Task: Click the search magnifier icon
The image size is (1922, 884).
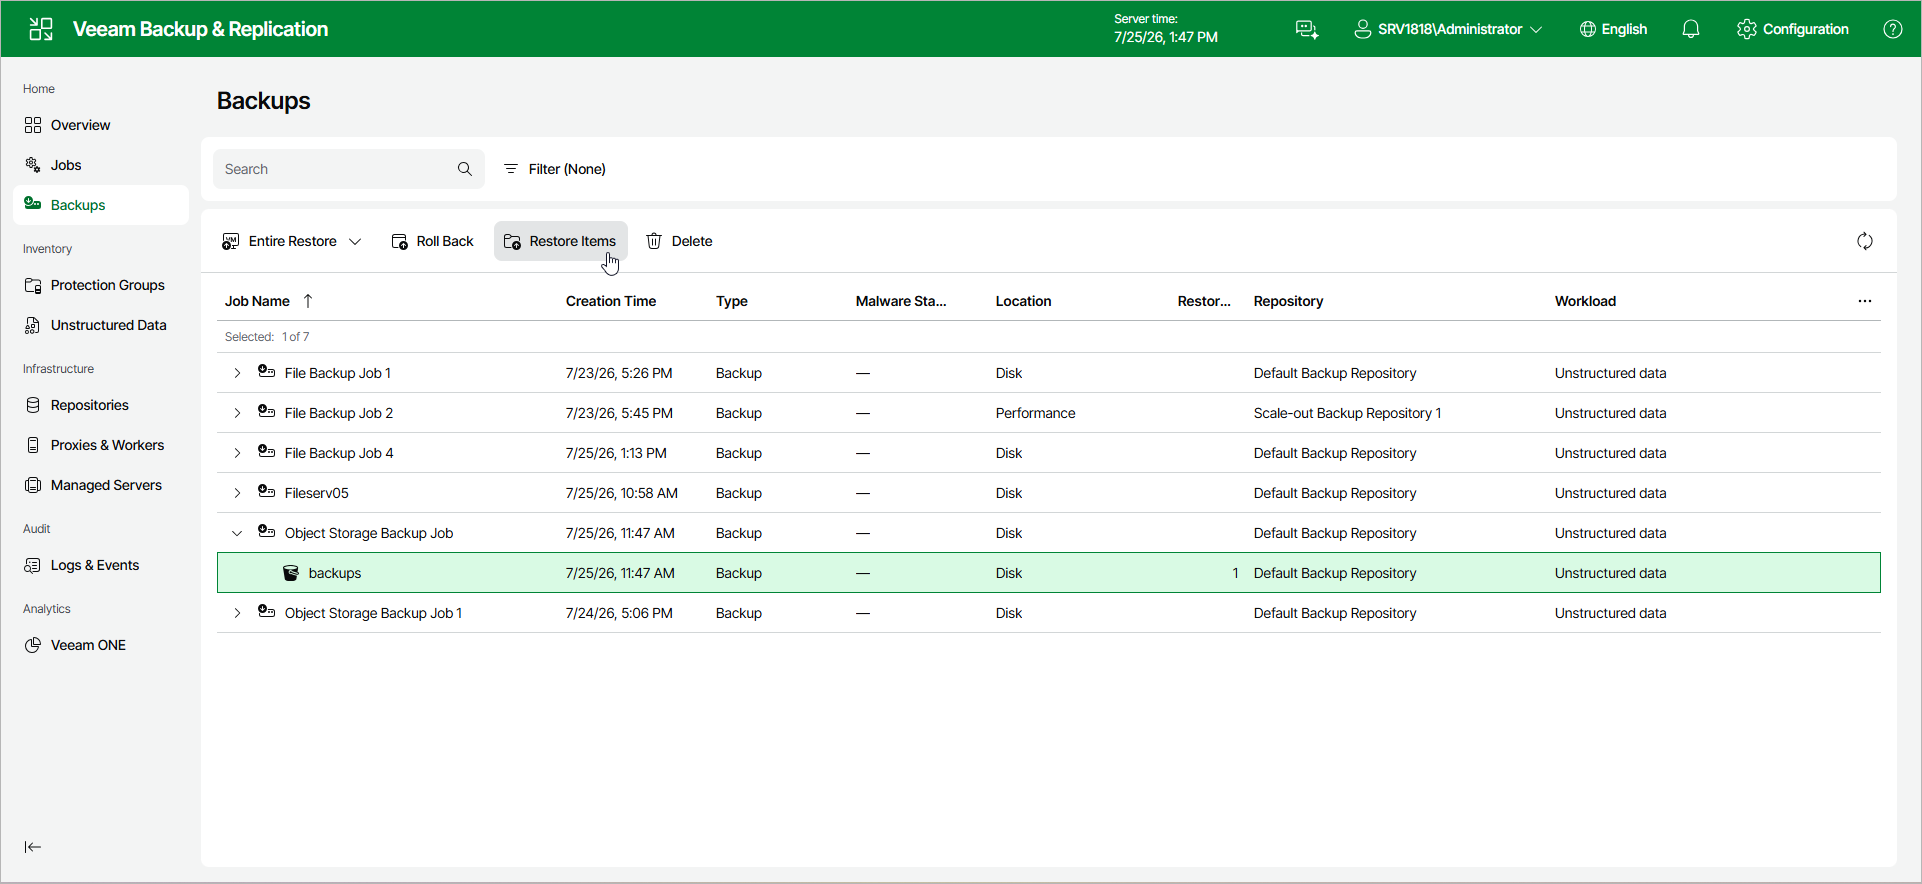Action: click(x=465, y=169)
